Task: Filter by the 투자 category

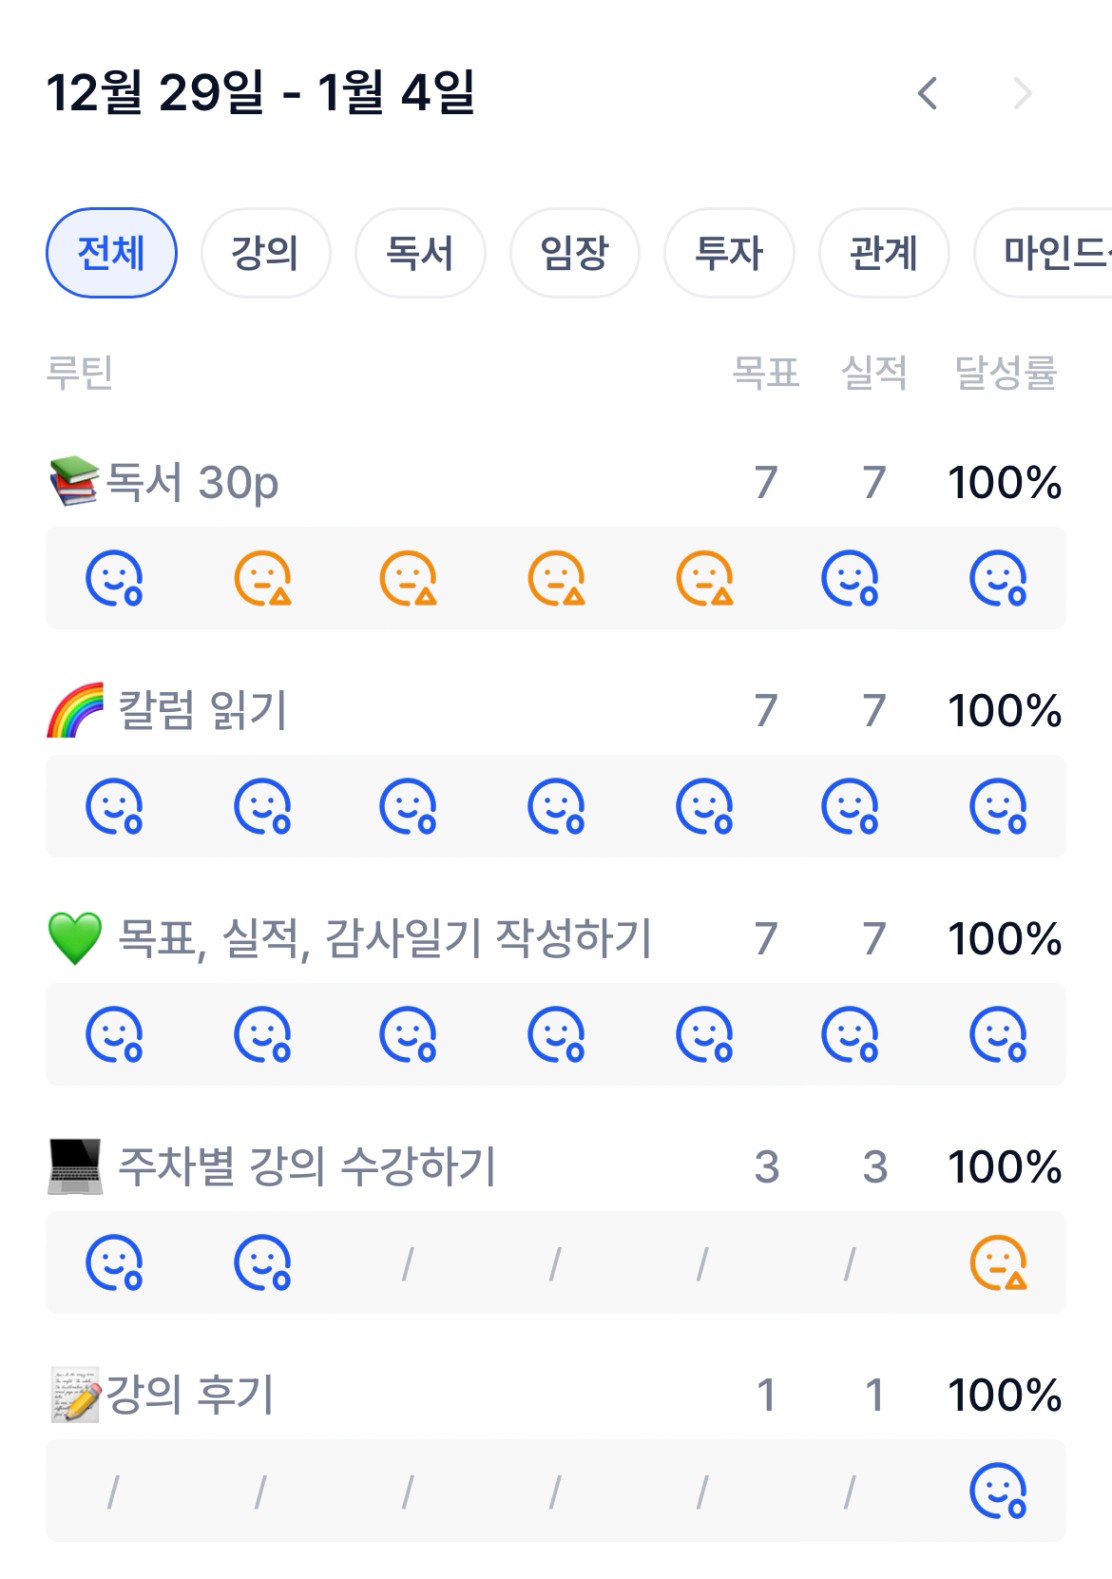Action: tap(729, 253)
